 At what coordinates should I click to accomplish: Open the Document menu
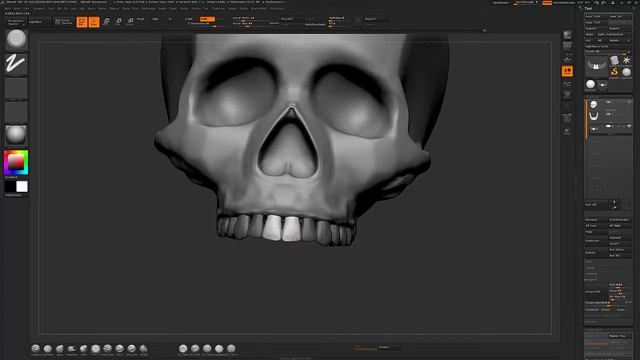click(x=39, y=8)
